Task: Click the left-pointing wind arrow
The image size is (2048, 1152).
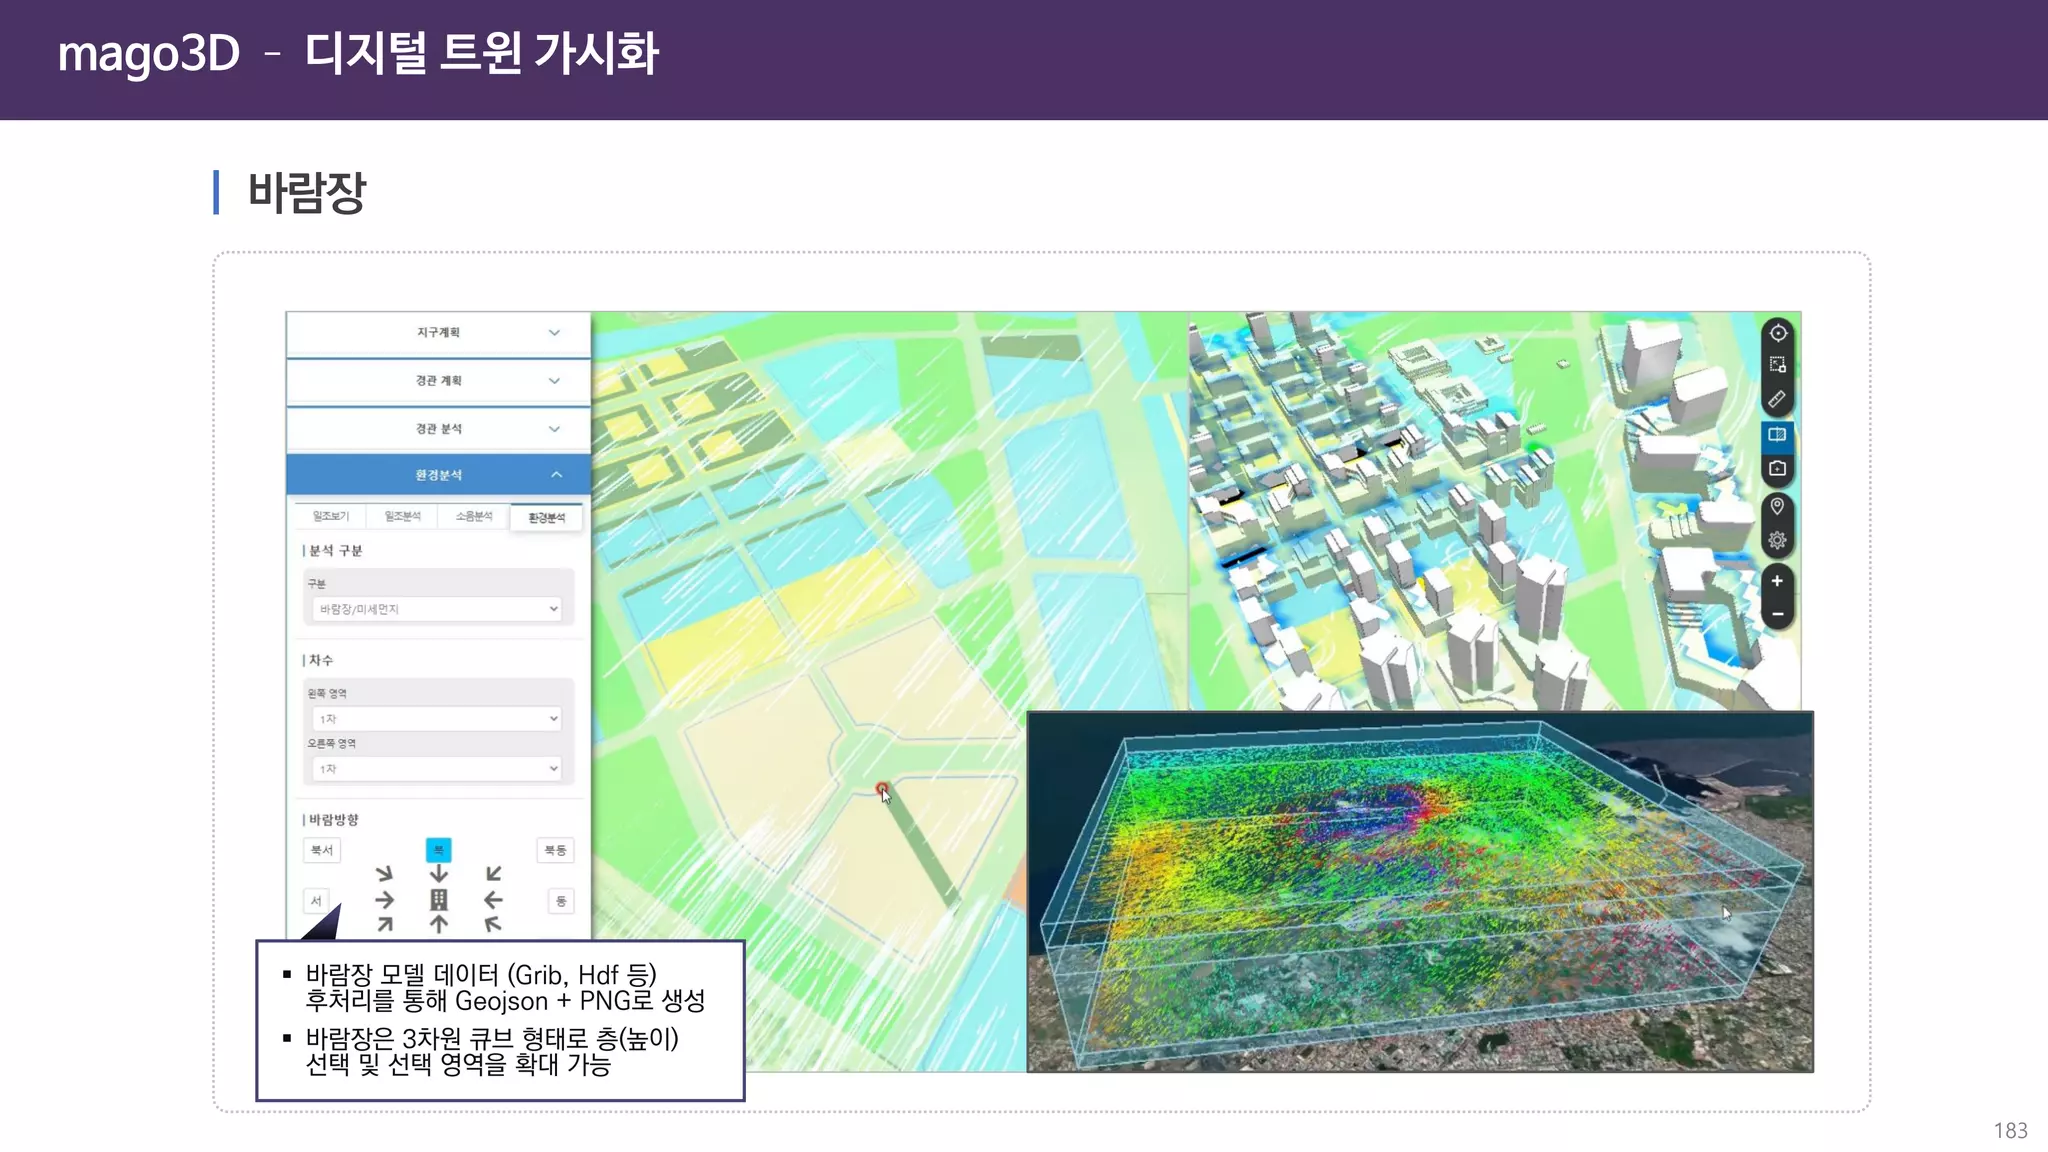Action: coord(493,900)
